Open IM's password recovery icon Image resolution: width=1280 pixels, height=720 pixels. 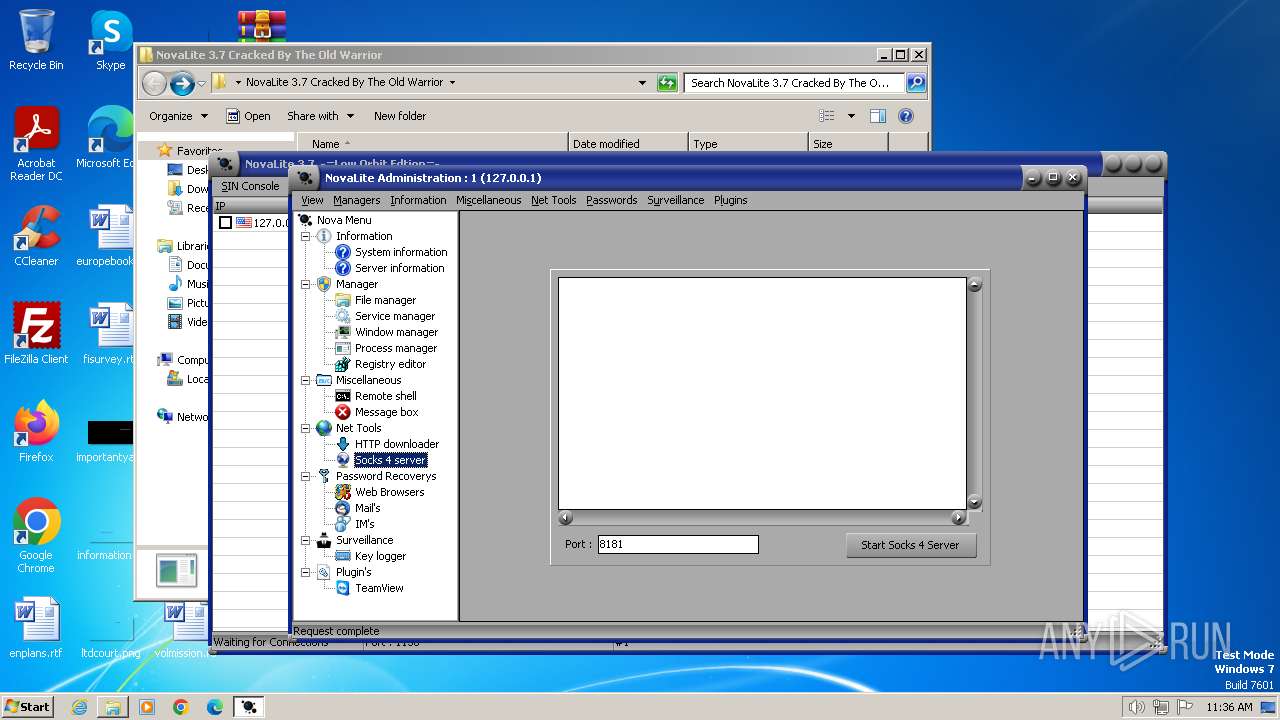(343, 524)
